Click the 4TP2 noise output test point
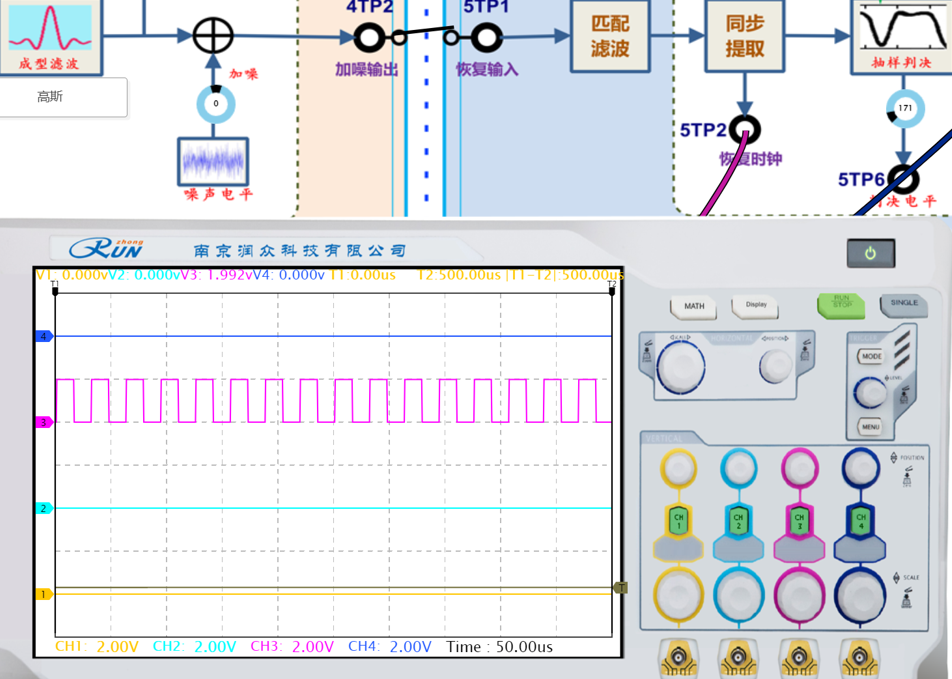Viewport: 952px width, 679px height. [x=369, y=38]
